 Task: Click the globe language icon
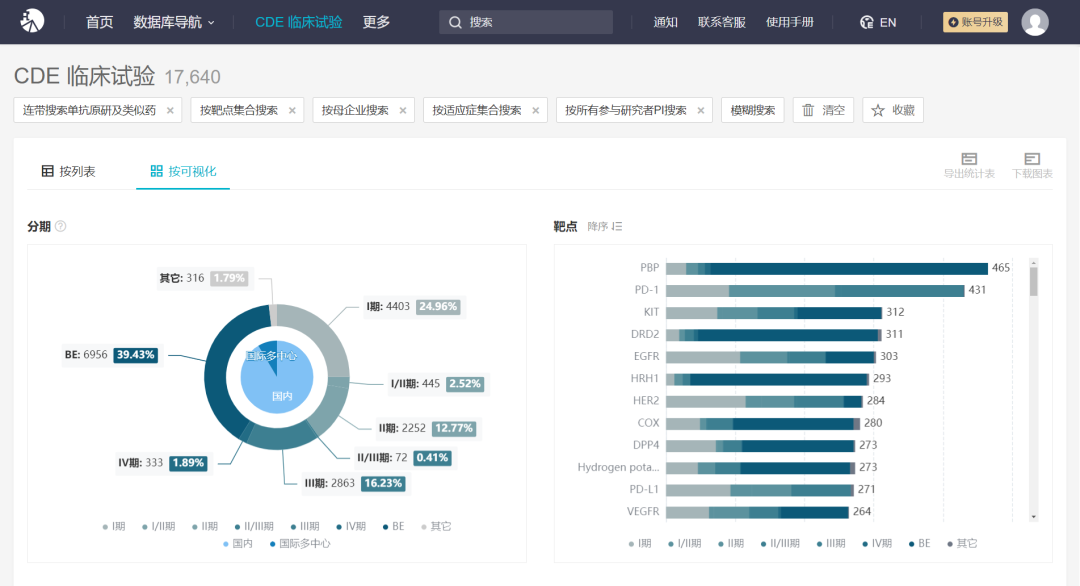tap(866, 22)
